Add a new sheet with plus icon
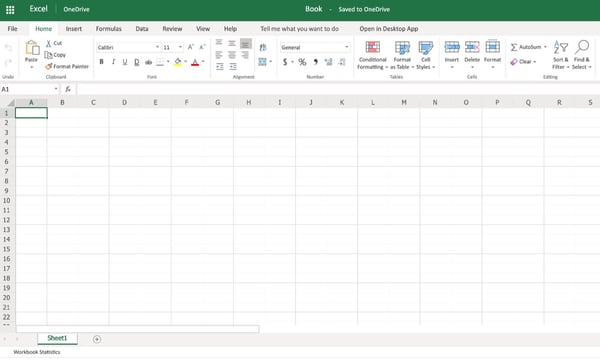 pyautogui.click(x=97, y=339)
